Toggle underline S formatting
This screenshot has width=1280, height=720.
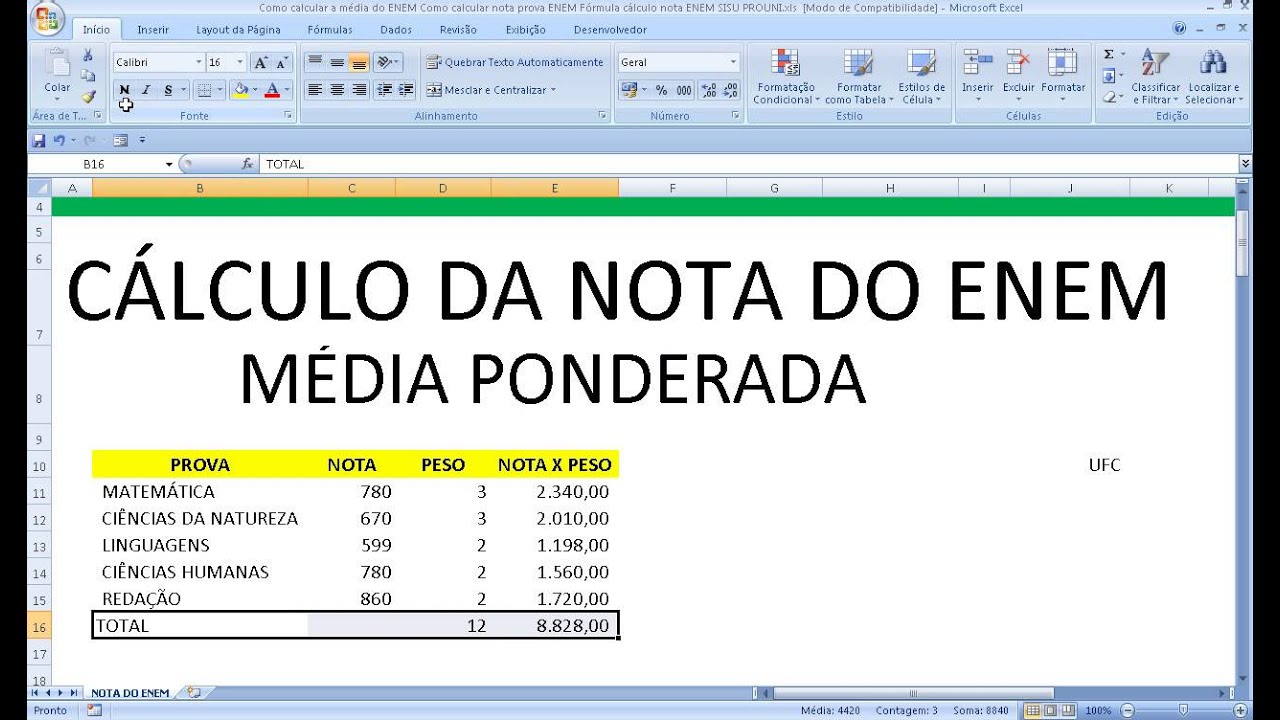pyautogui.click(x=168, y=90)
